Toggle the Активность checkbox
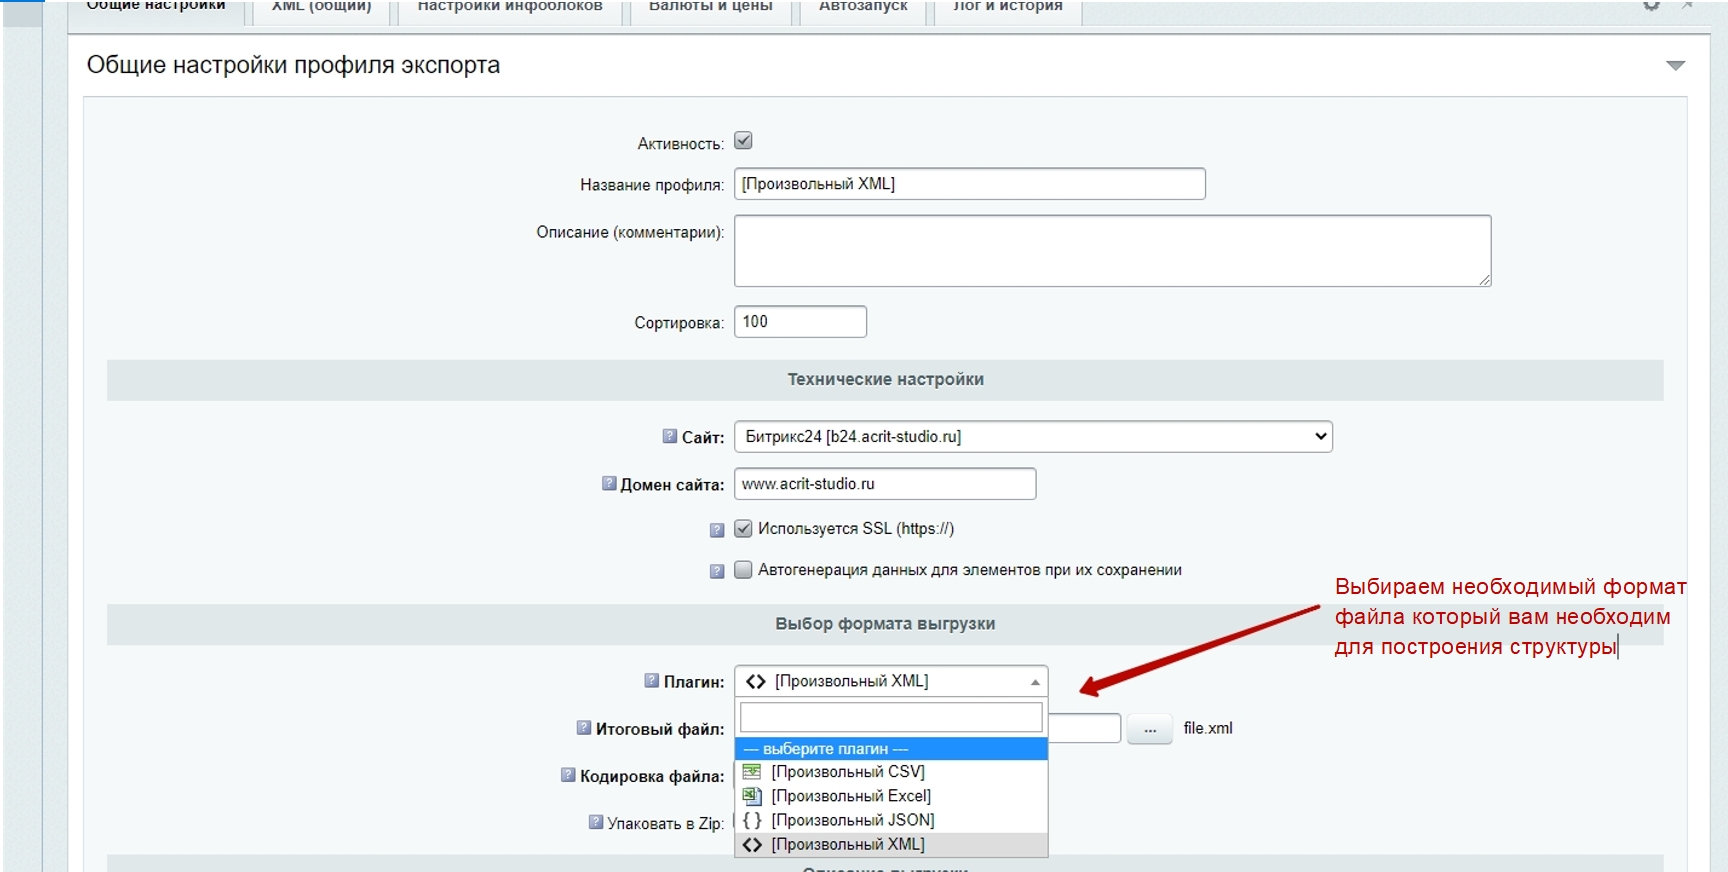 pos(743,141)
